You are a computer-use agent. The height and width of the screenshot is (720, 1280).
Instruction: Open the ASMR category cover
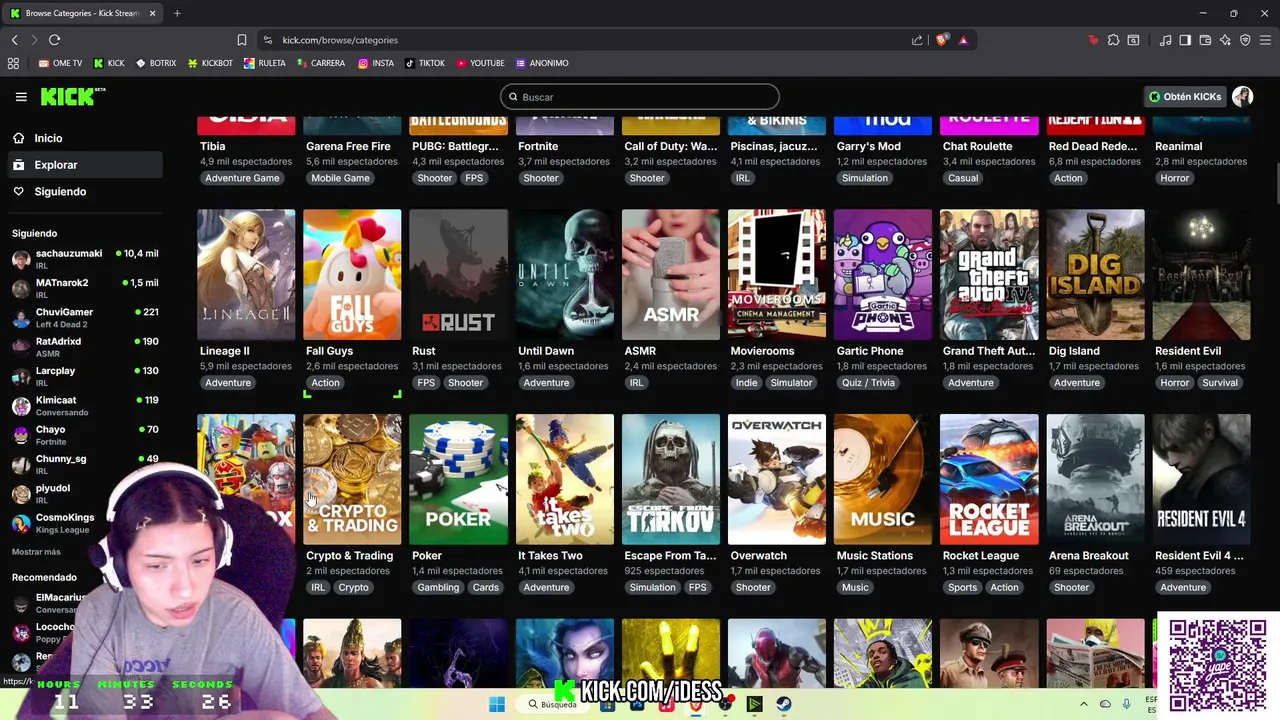tap(671, 275)
